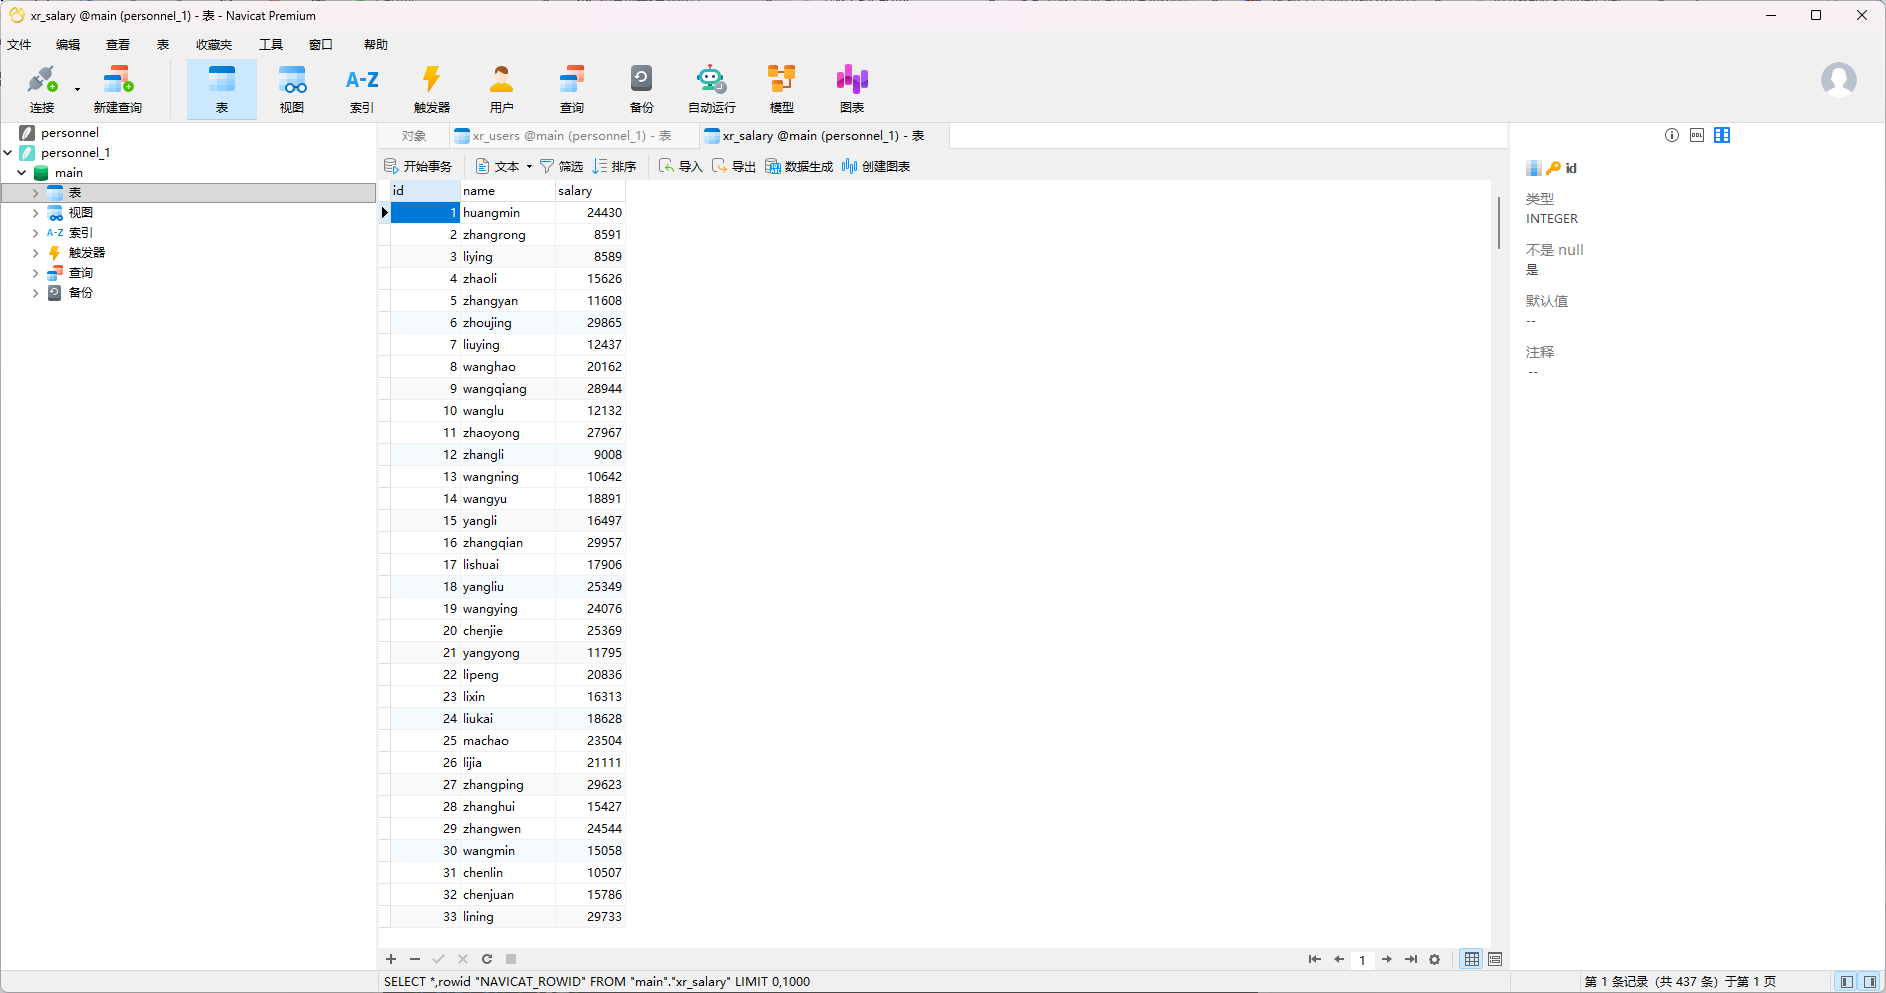Screen dimensions: 1886x993
Task: Expand the 视图 (Views) tree node
Action: [x=36, y=213]
